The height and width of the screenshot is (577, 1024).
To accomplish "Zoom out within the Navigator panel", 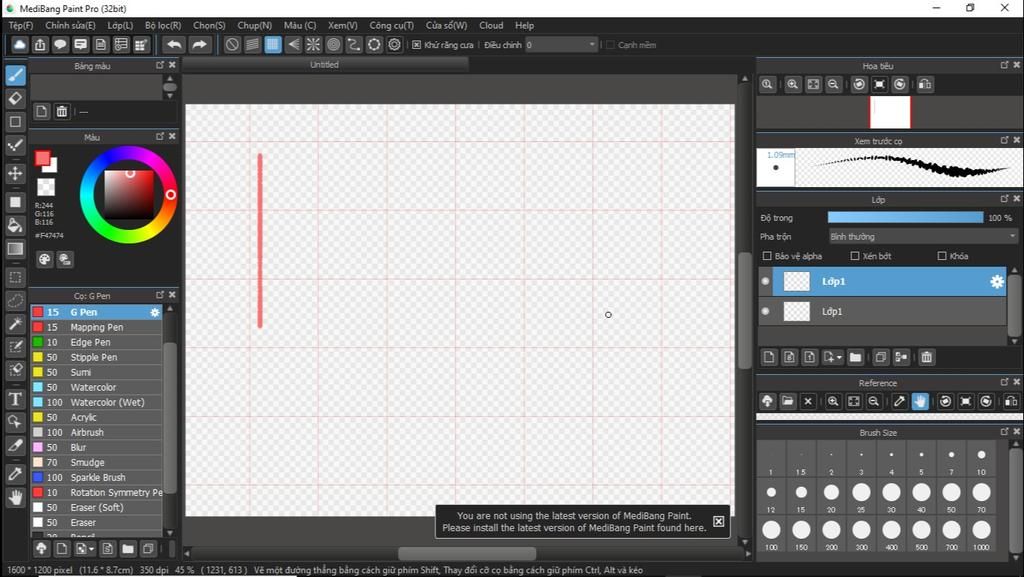I will click(x=833, y=84).
